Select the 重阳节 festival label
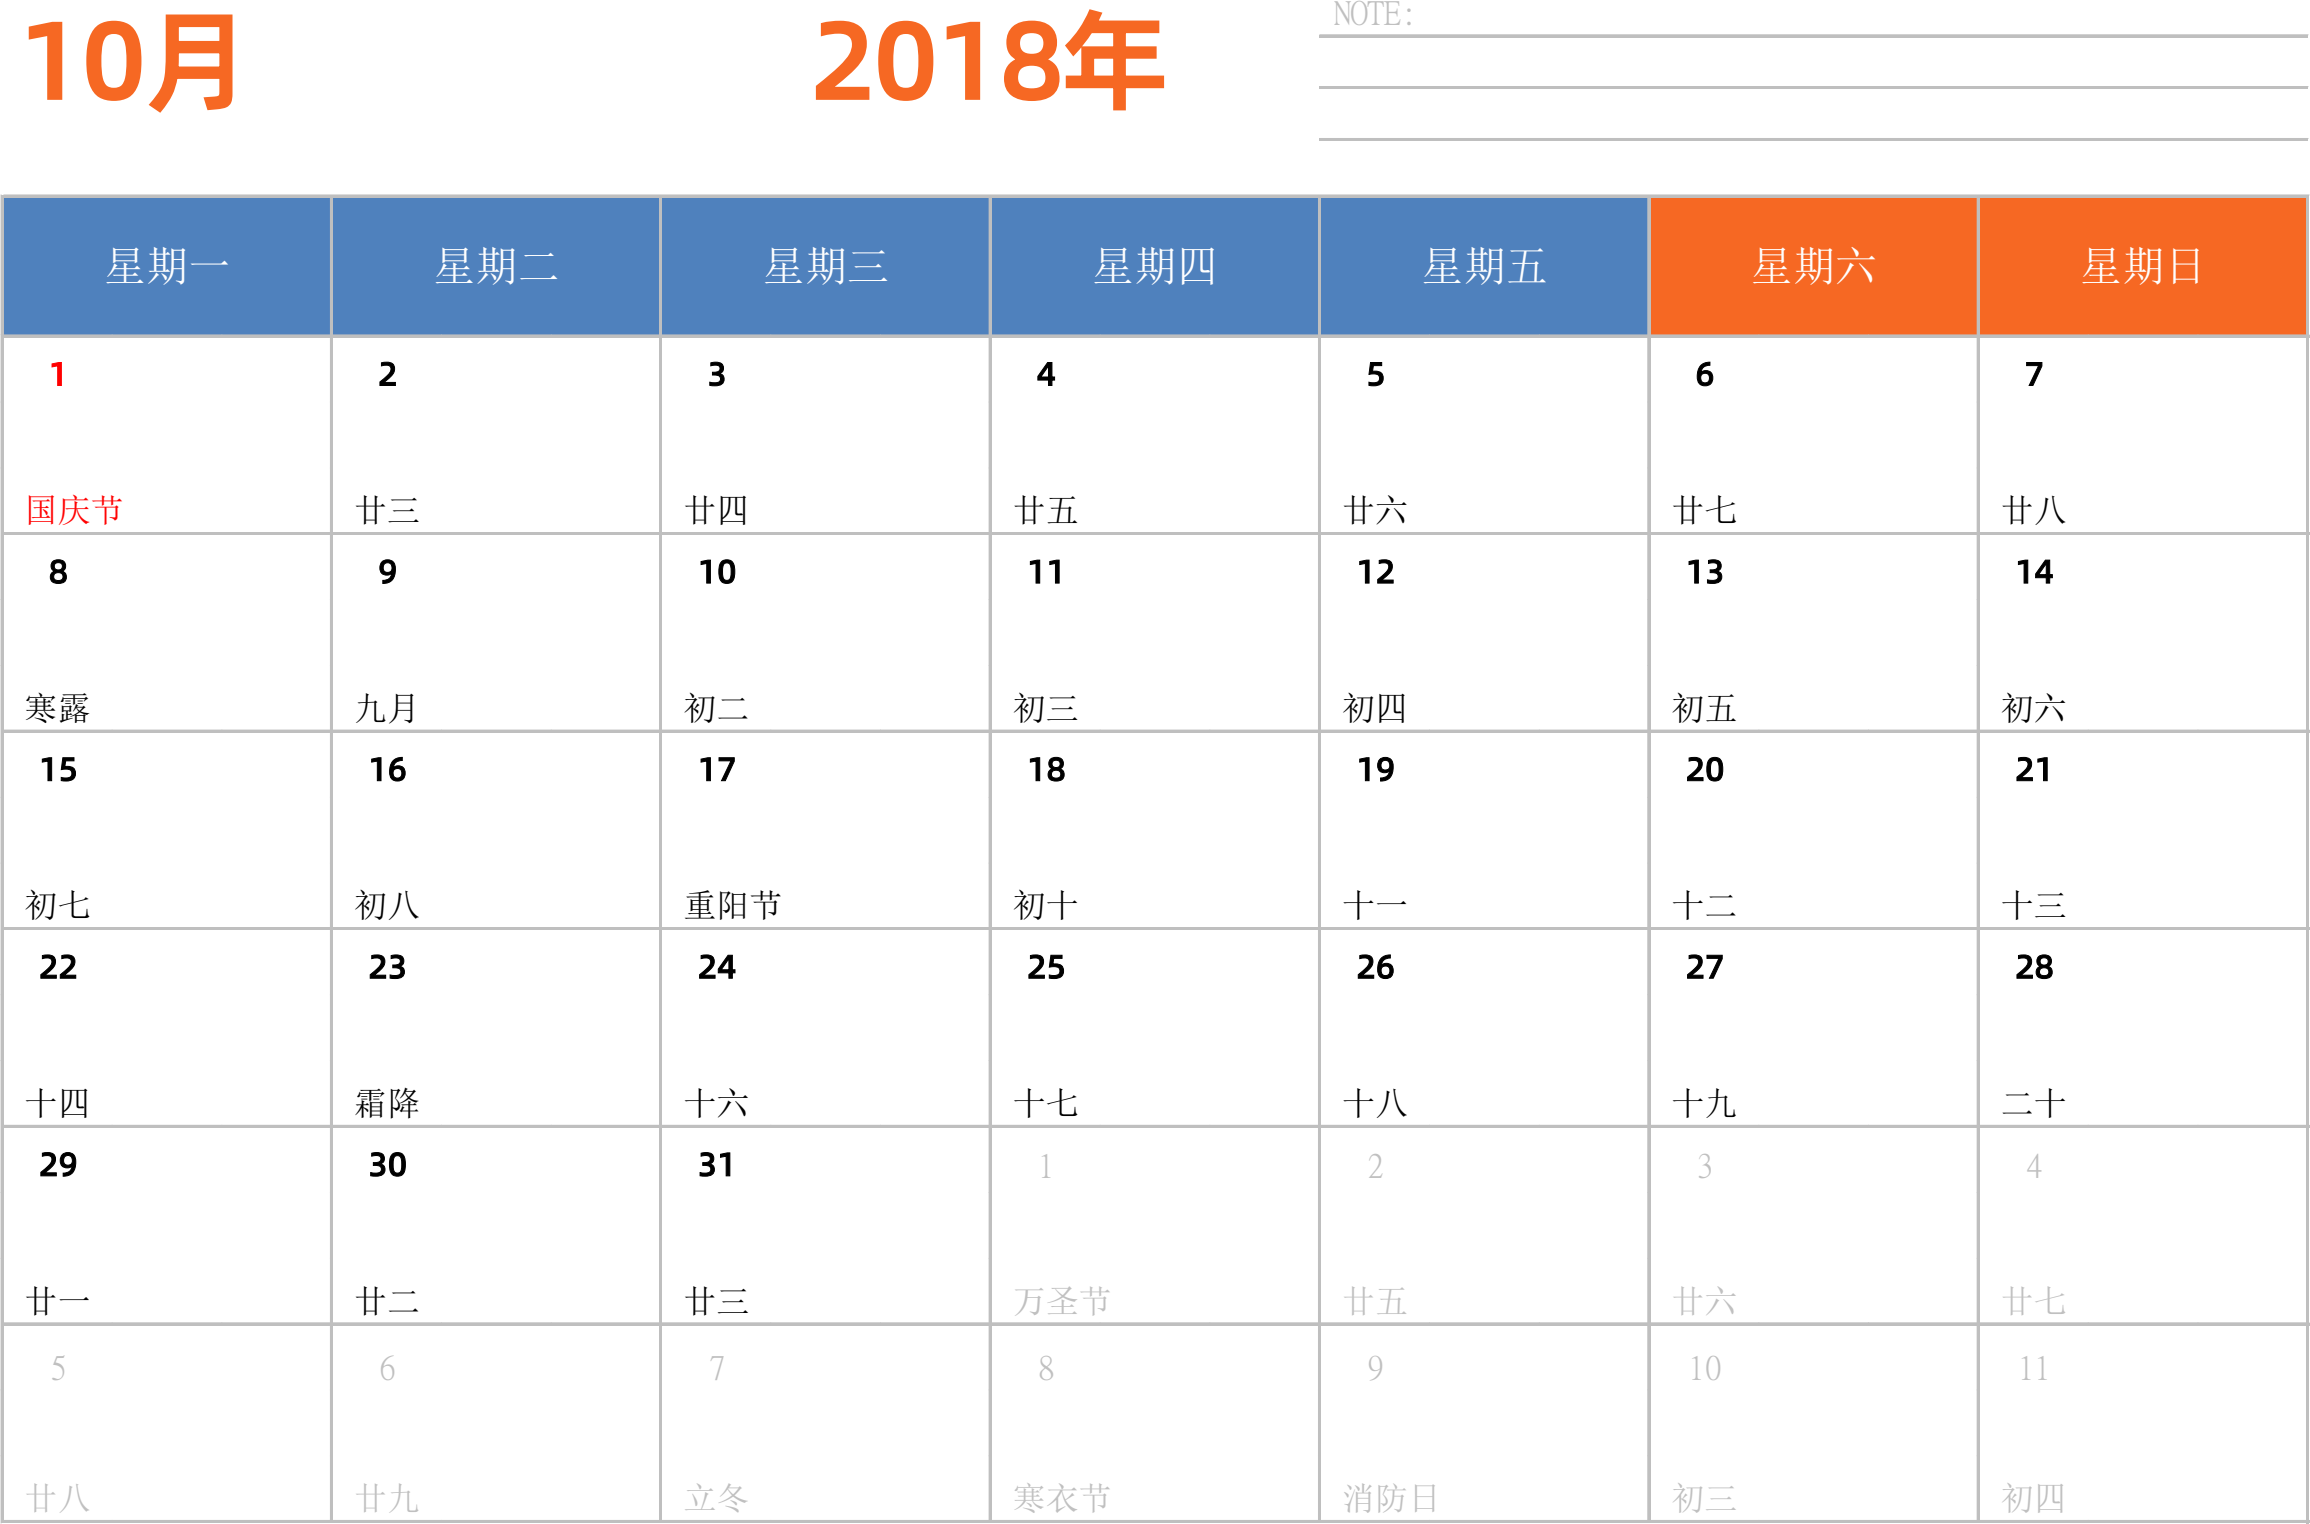Screen dimensions: 2310x1524 tap(733, 906)
